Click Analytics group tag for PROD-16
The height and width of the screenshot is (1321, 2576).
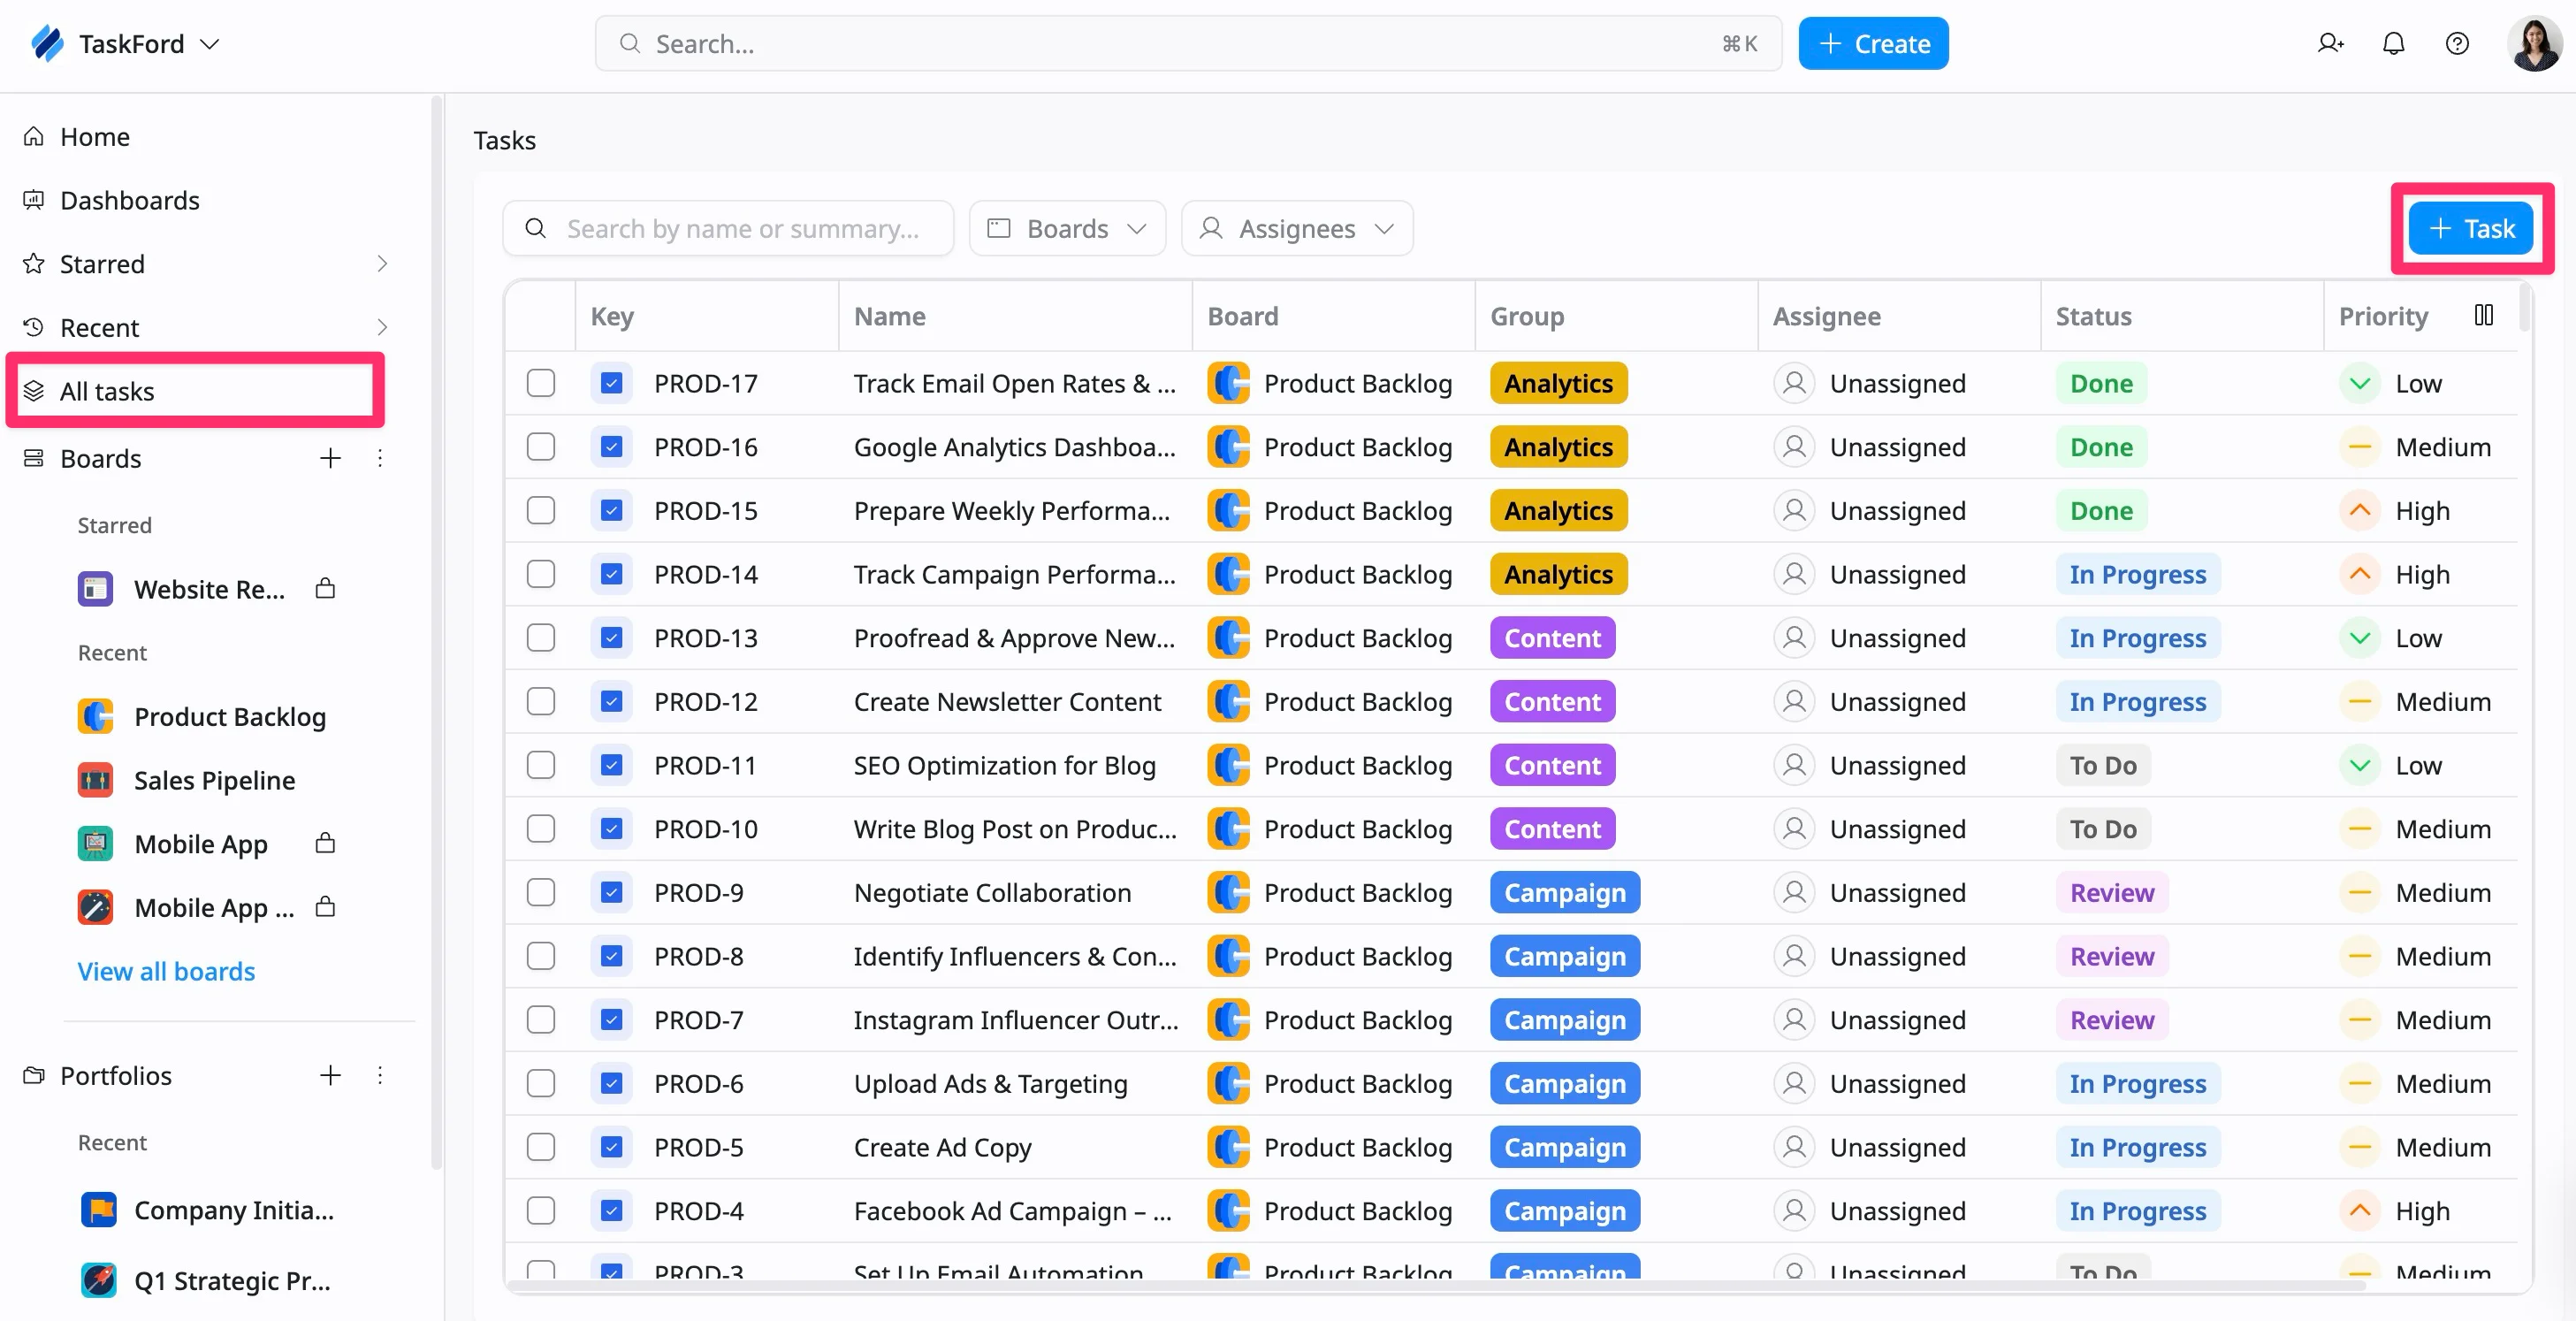tap(1558, 447)
